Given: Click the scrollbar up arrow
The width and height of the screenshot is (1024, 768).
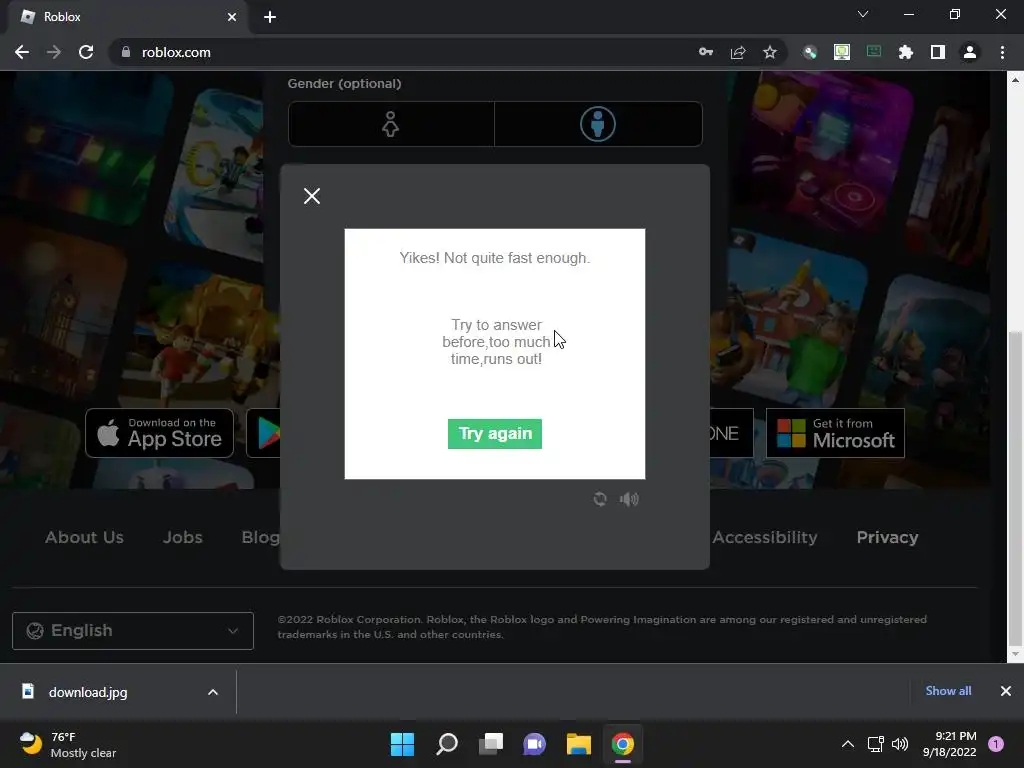Looking at the screenshot, I should click(x=1015, y=80).
